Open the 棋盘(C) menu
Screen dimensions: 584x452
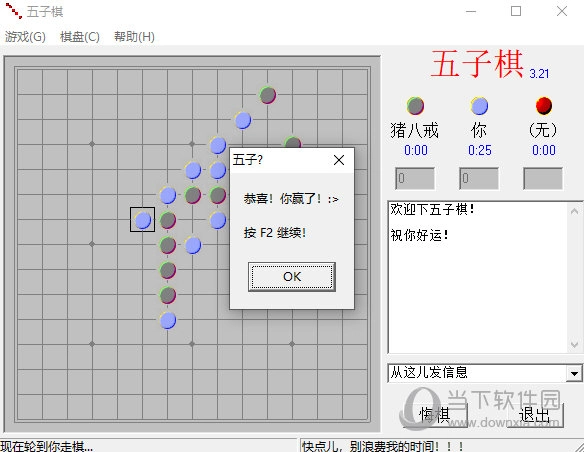80,36
